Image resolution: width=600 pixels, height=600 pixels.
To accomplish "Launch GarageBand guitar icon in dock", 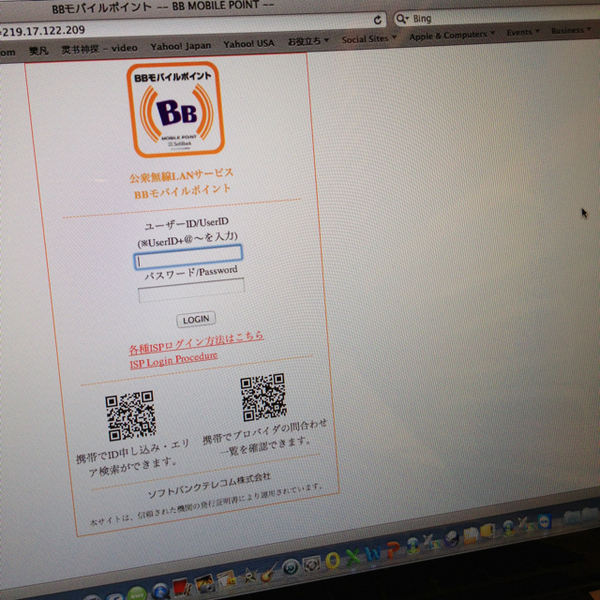I will coord(269,572).
